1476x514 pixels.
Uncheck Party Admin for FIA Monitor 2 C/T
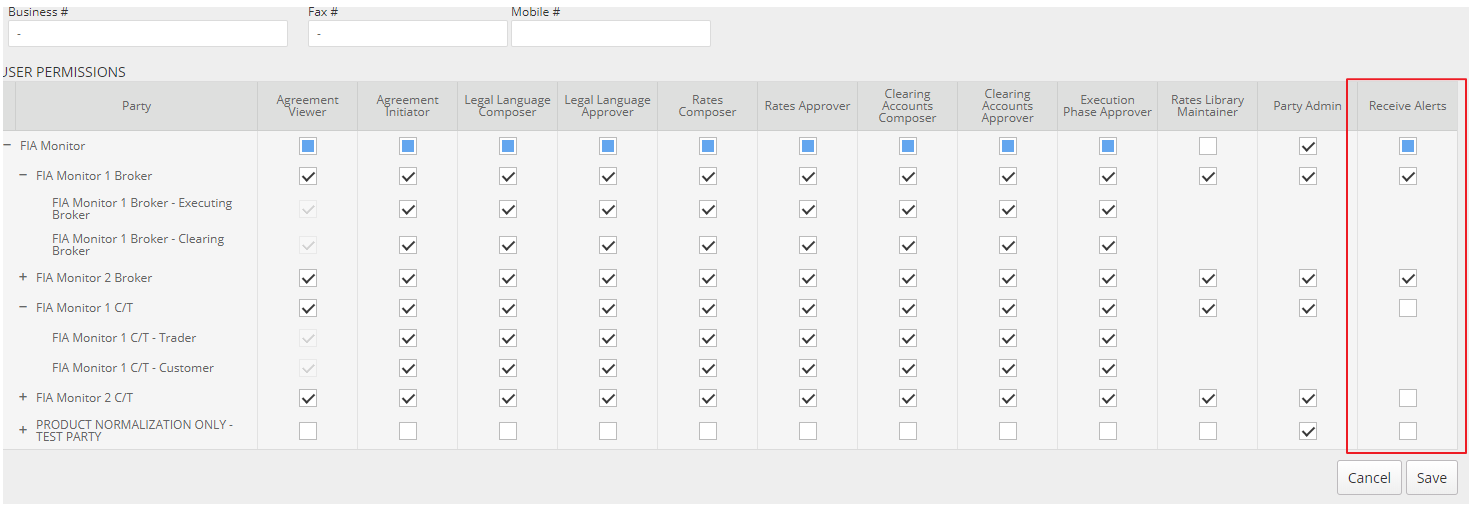tap(1308, 398)
